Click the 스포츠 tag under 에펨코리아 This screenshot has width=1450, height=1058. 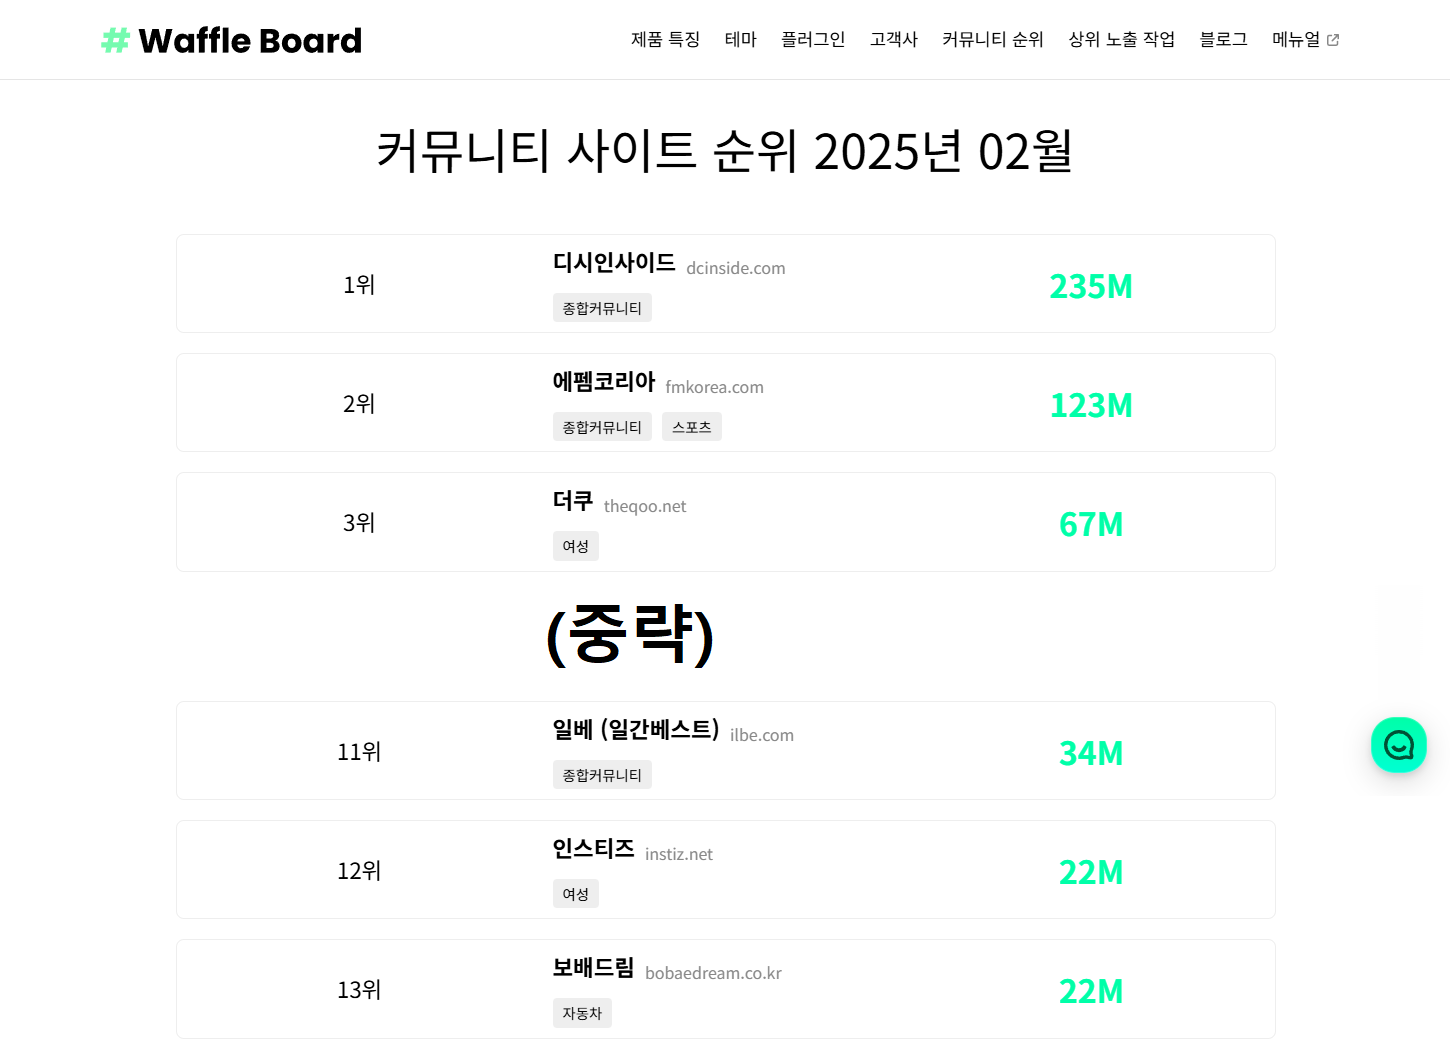coord(692,427)
